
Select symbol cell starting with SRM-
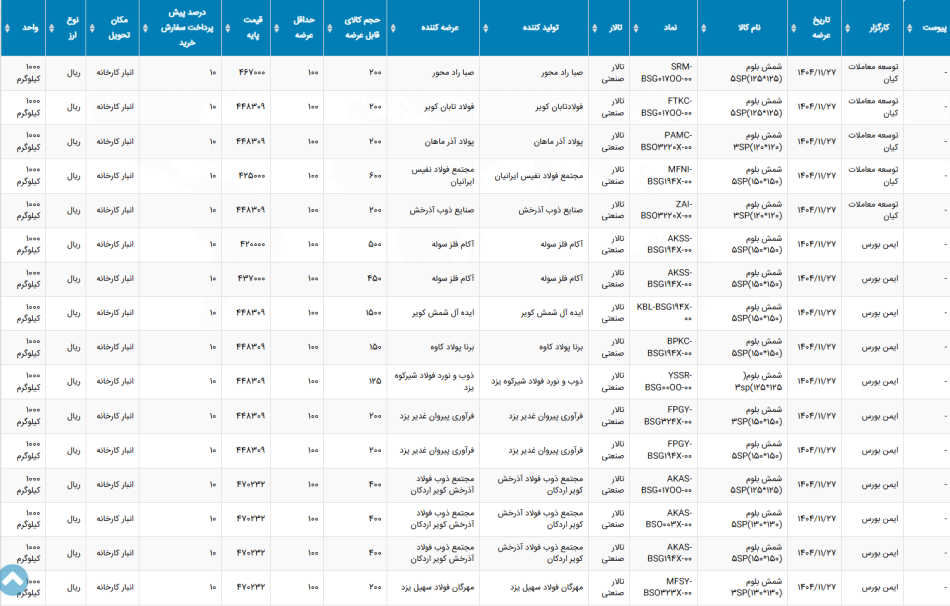tap(666, 73)
